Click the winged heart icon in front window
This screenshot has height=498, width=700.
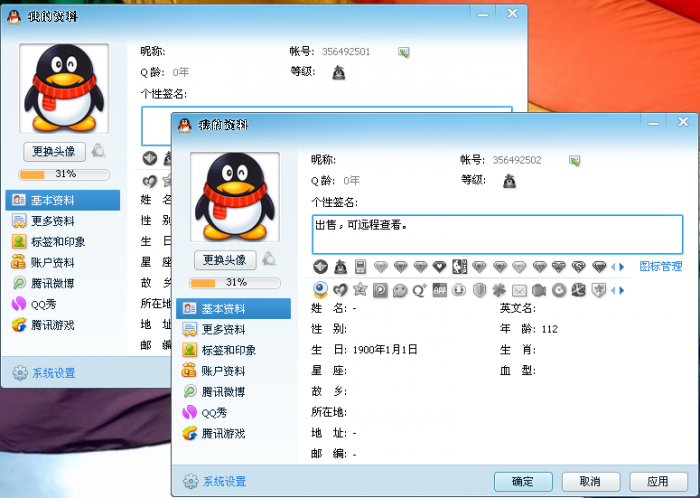[x=340, y=290]
